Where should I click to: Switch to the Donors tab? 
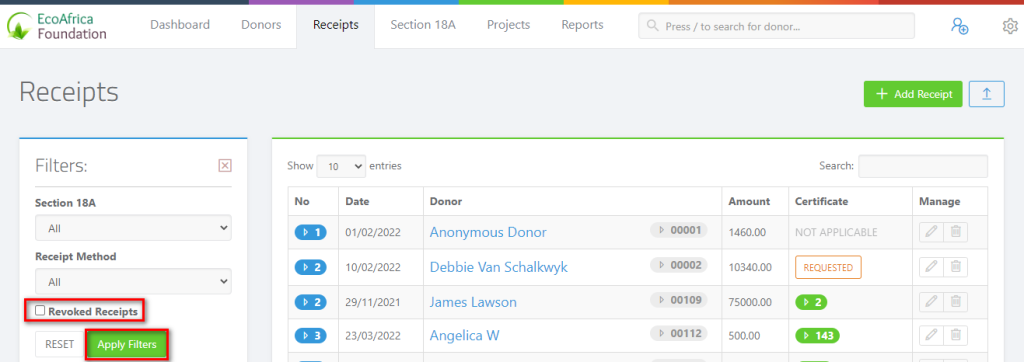261,25
